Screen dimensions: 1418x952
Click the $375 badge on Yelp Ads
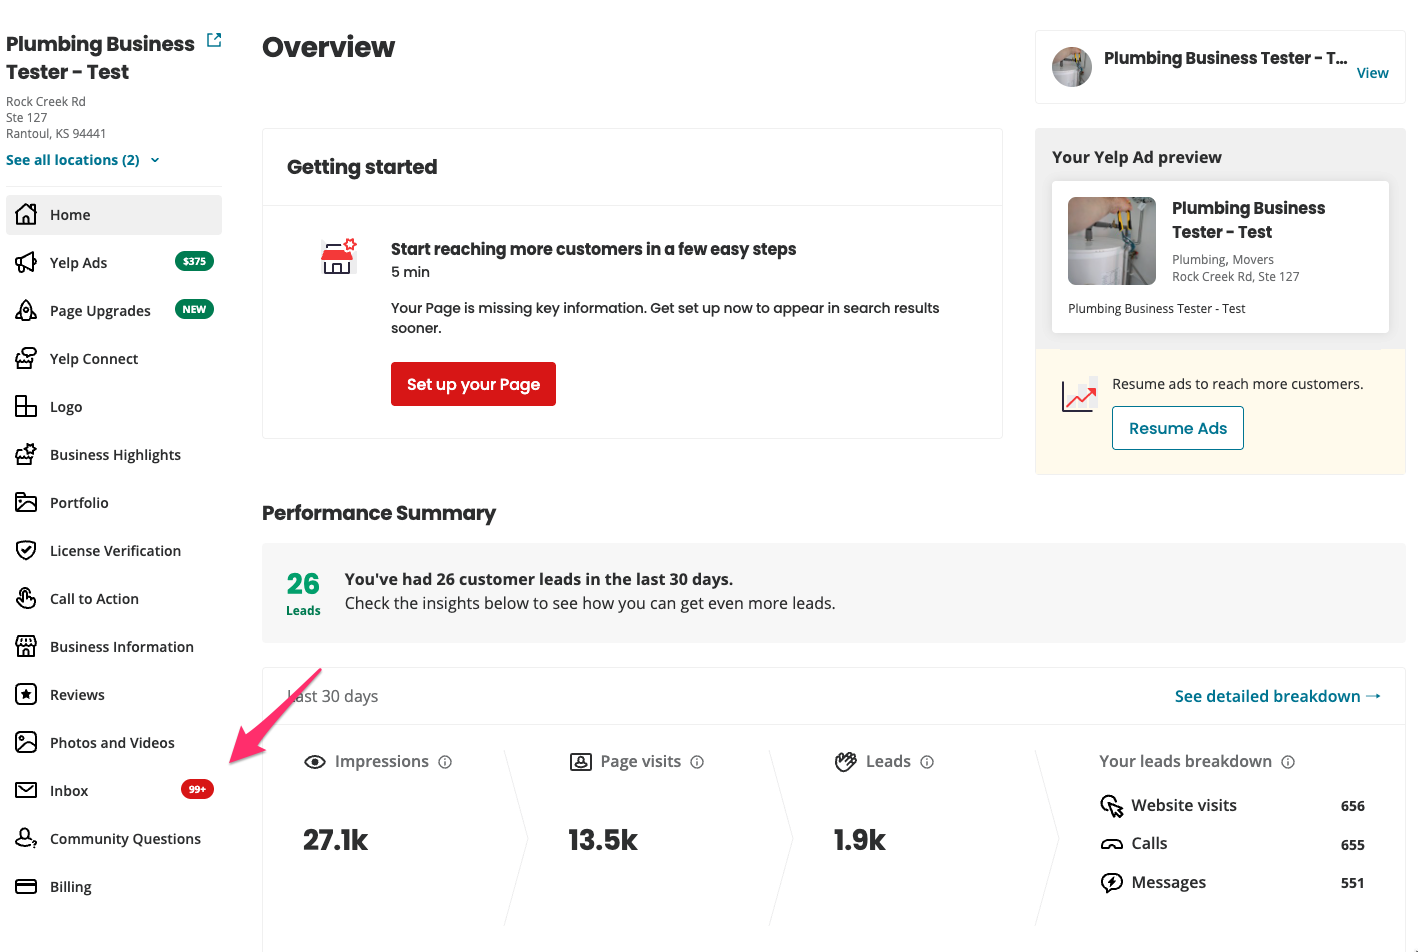pyautogui.click(x=194, y=262)
